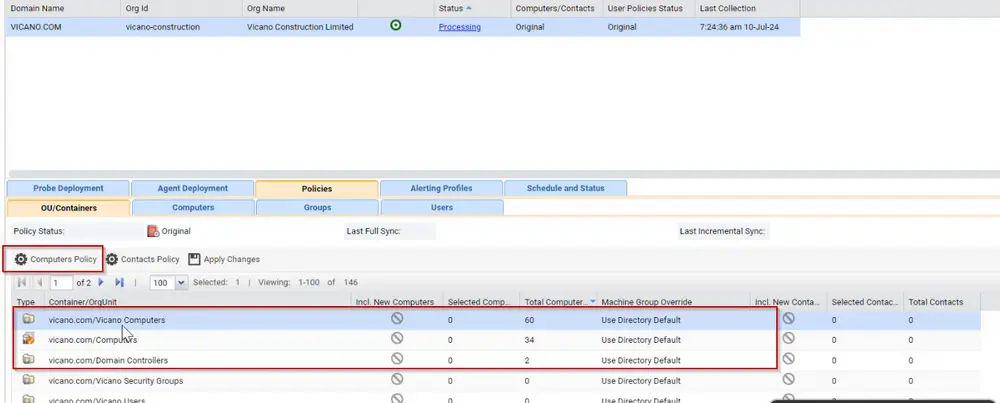This screenshot has height=403, width=1000.
Task: Open the Alerting Profiles tab
Action: (441, 188)
